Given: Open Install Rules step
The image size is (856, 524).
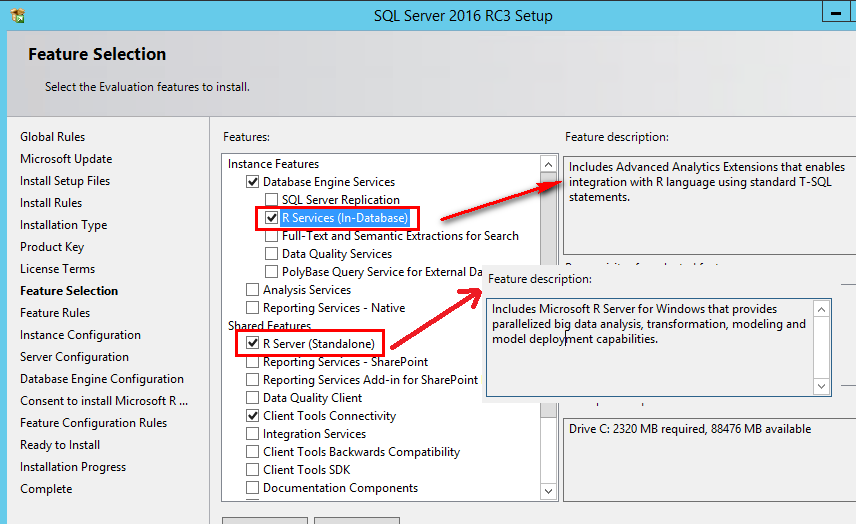Looking at the screenshot, I should coord(51,203).
